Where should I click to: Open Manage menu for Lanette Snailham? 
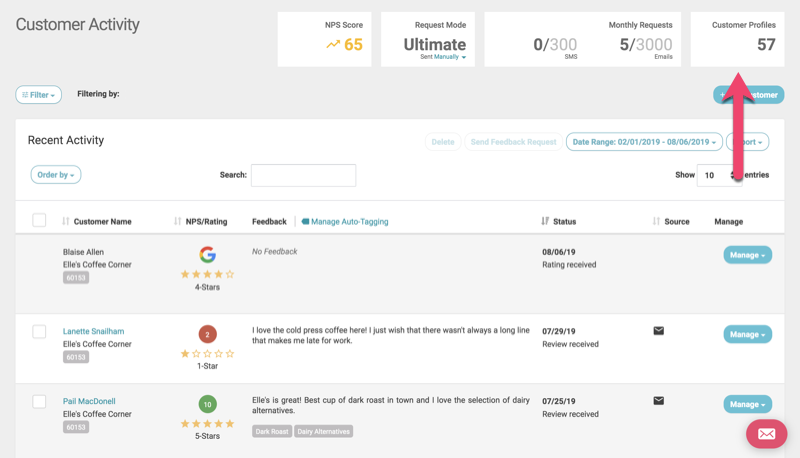click(747, 335)
